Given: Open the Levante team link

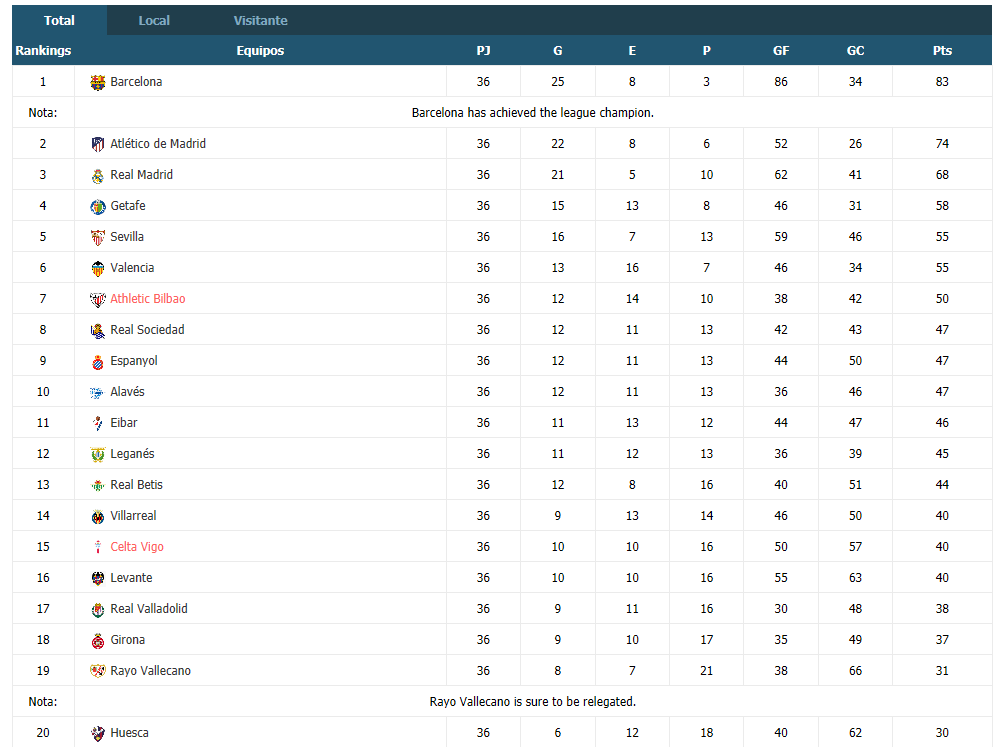Looking at the screenshot, I should 131,578.
